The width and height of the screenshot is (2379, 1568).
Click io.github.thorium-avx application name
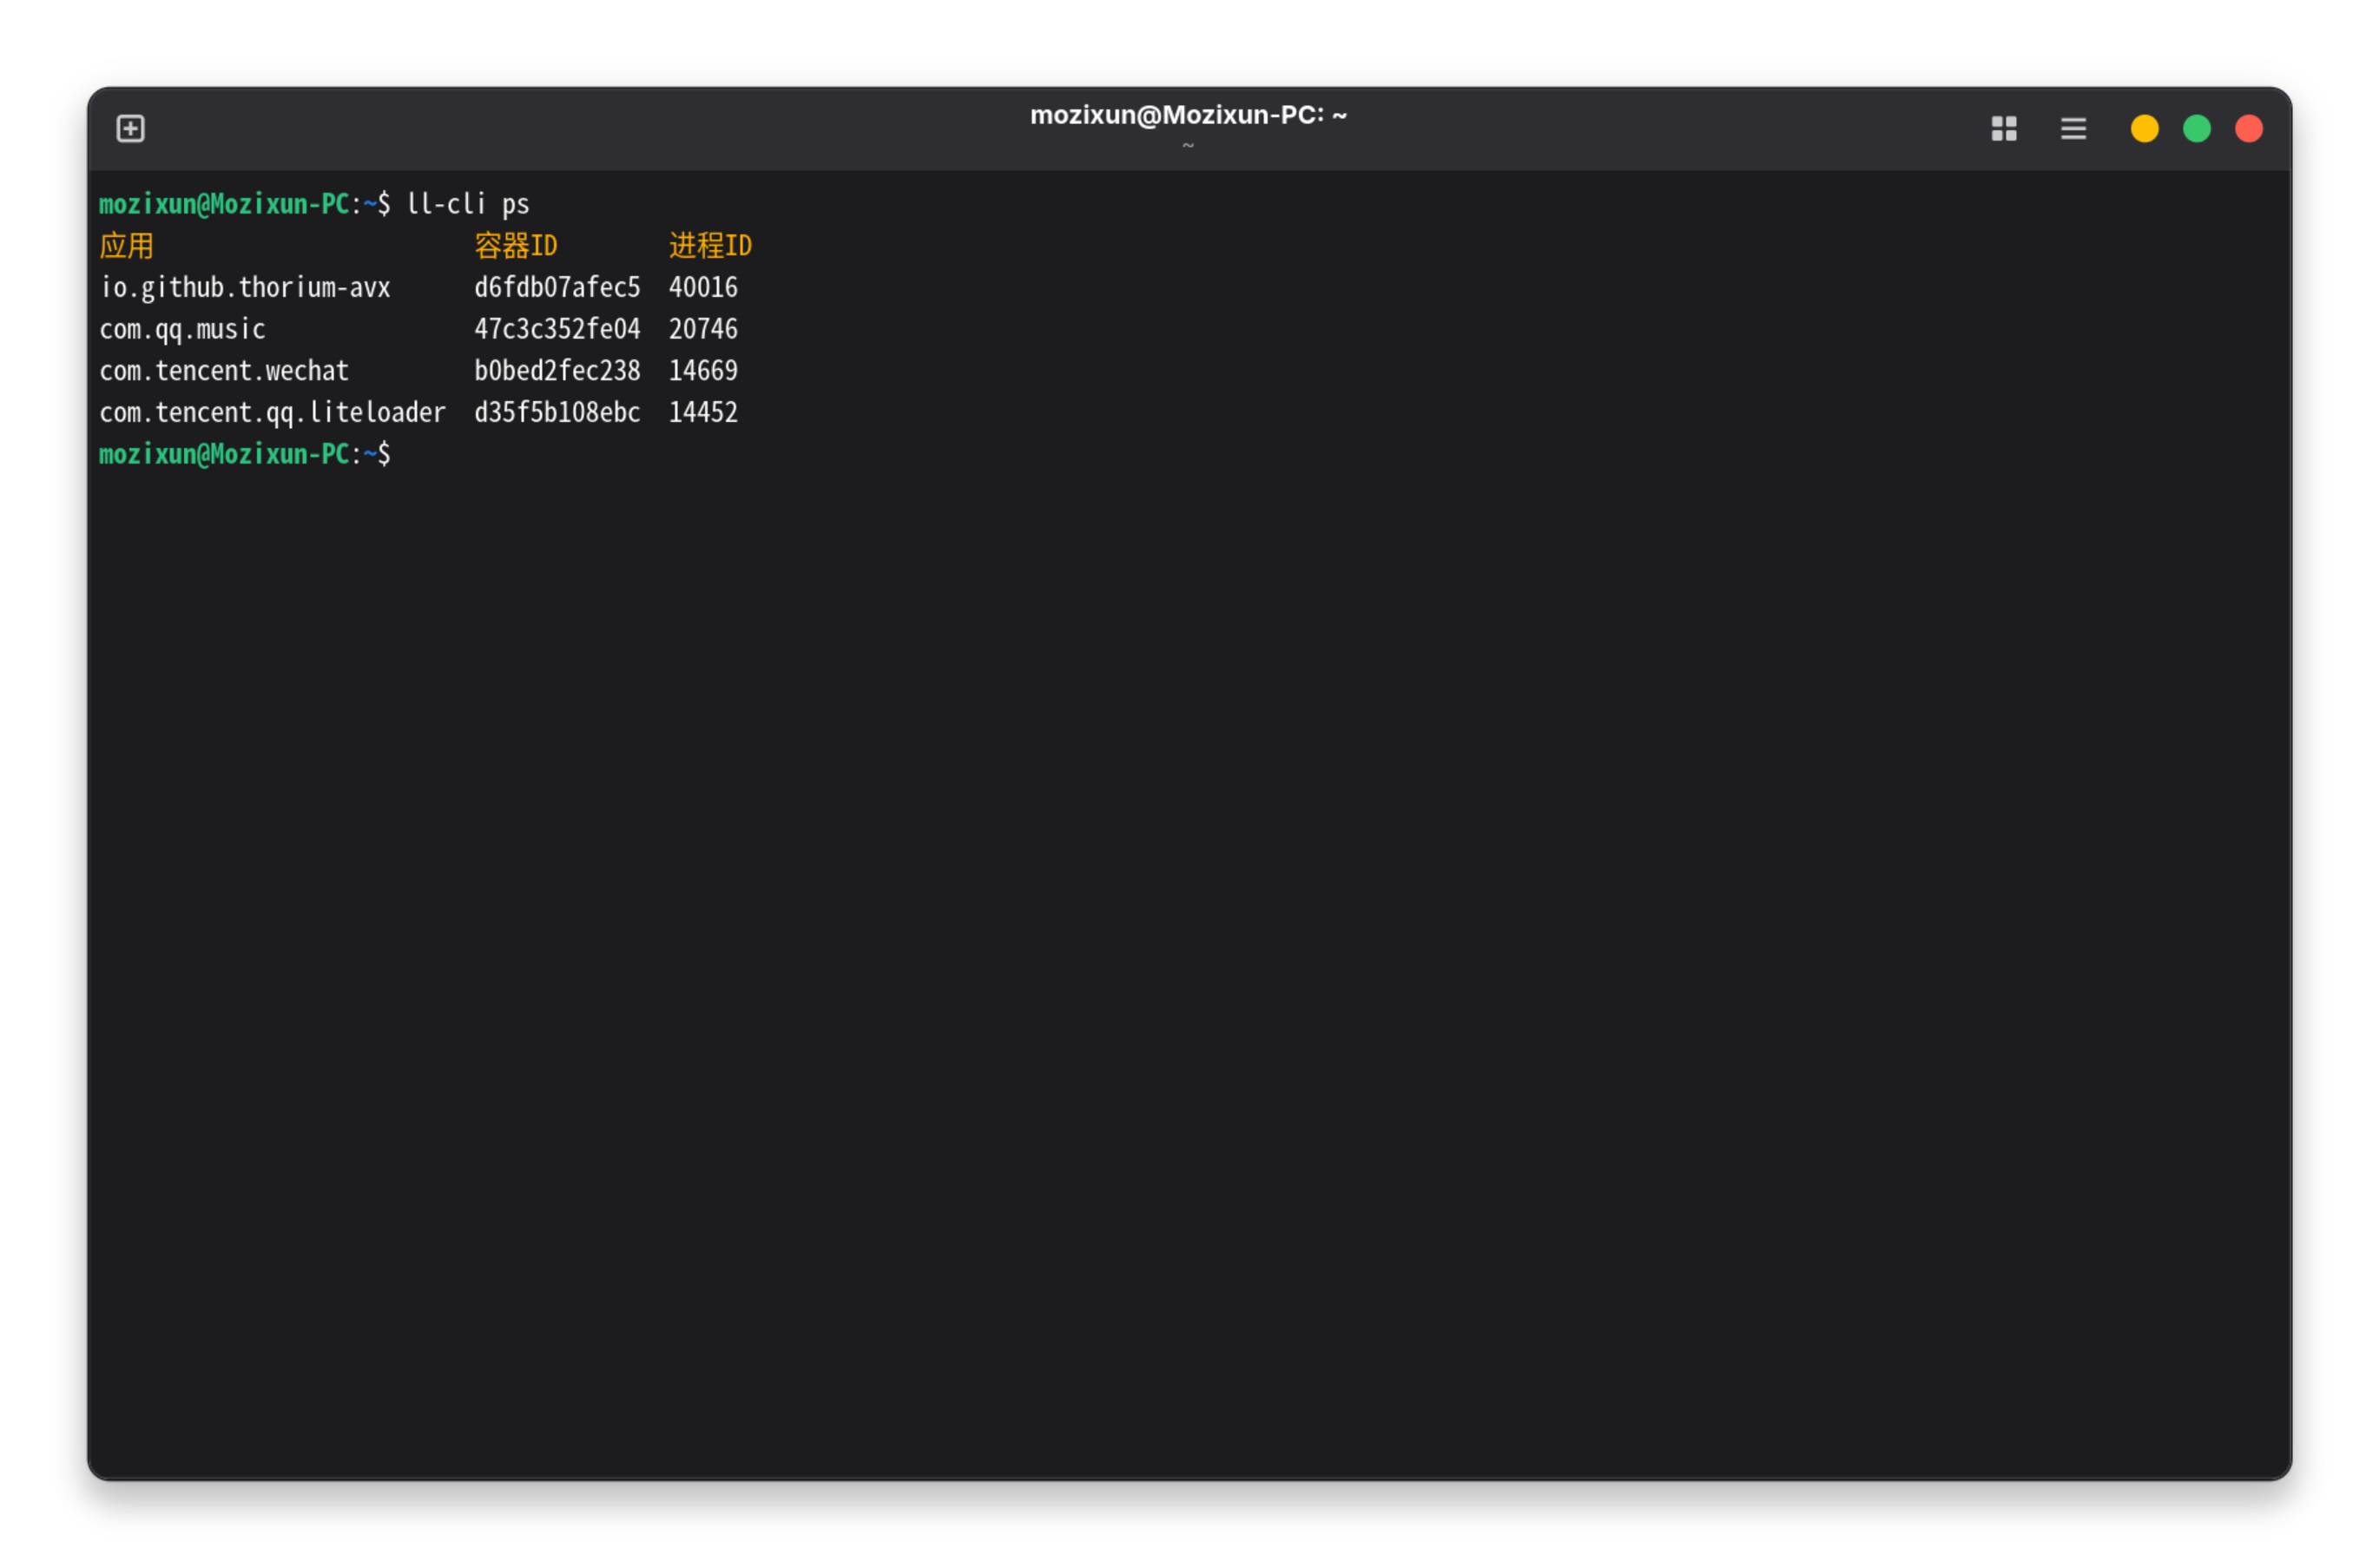click(x=245, y=288)
